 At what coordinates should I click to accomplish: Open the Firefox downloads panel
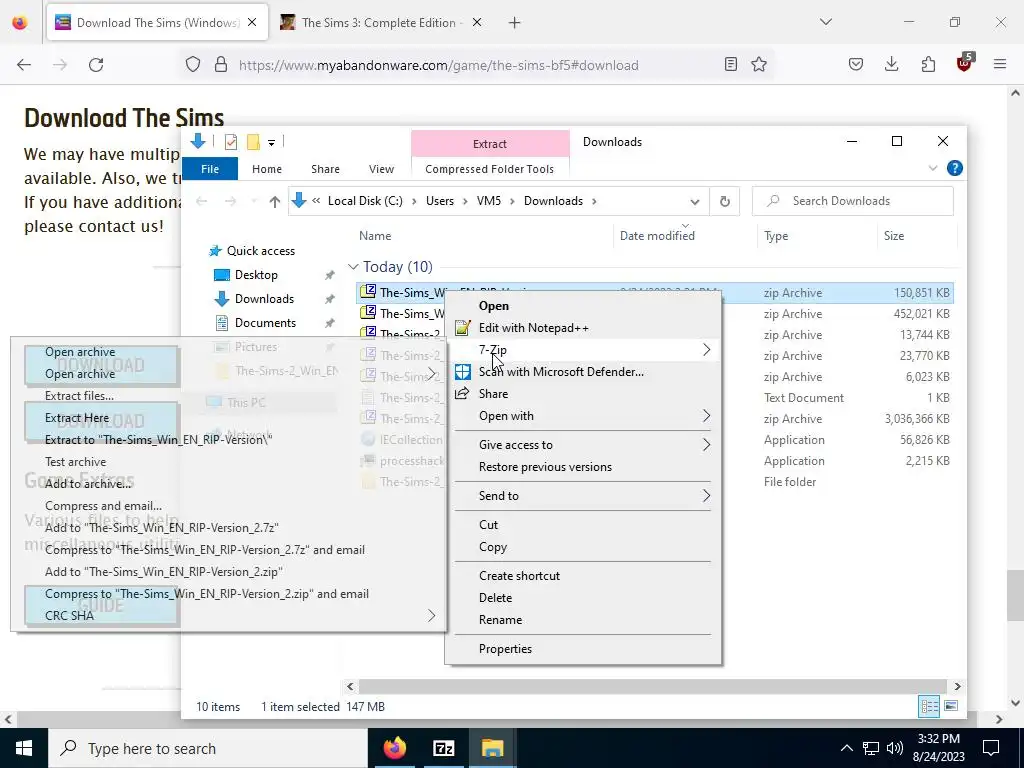click(x=891, y=65)
